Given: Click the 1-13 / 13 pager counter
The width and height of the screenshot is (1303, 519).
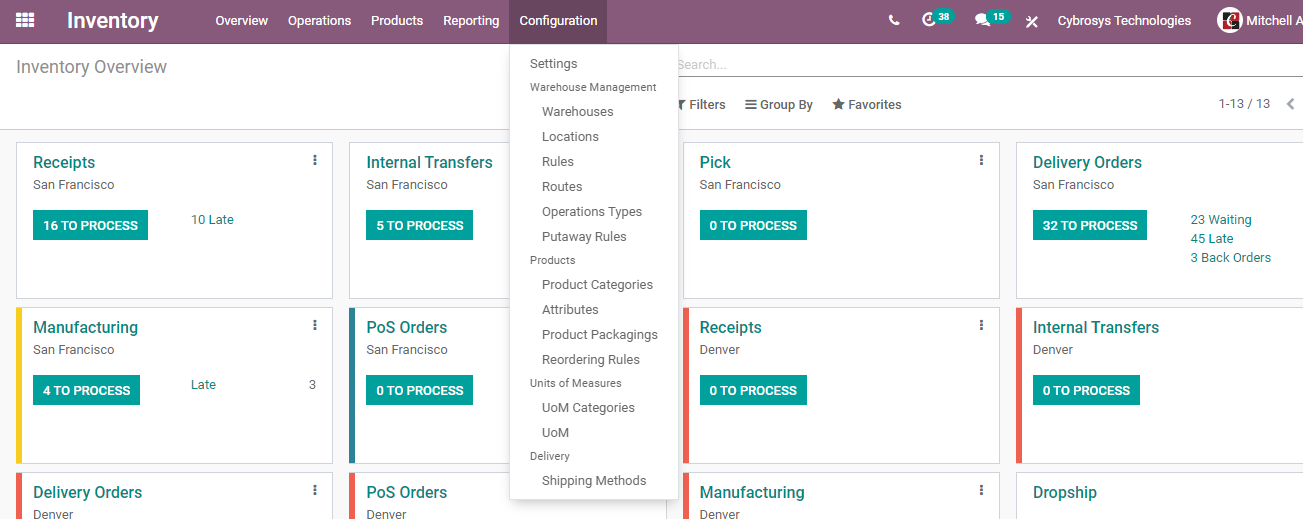Looking at the screenshot, I should coord(1244,104).
